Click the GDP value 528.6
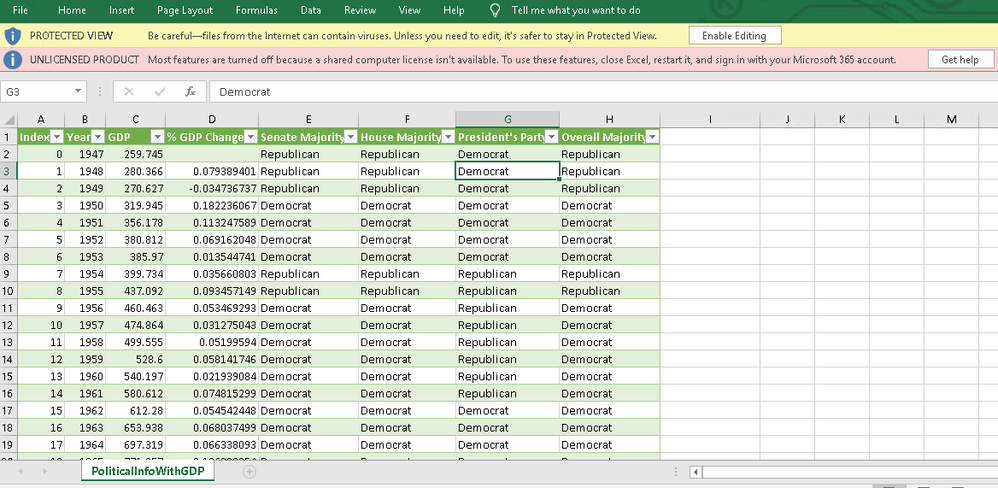Screen dimensions: 998x488 136,359
